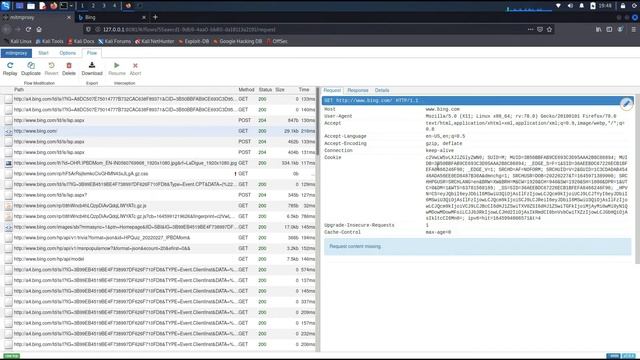Open the volume control in tray

pos(570,6)
